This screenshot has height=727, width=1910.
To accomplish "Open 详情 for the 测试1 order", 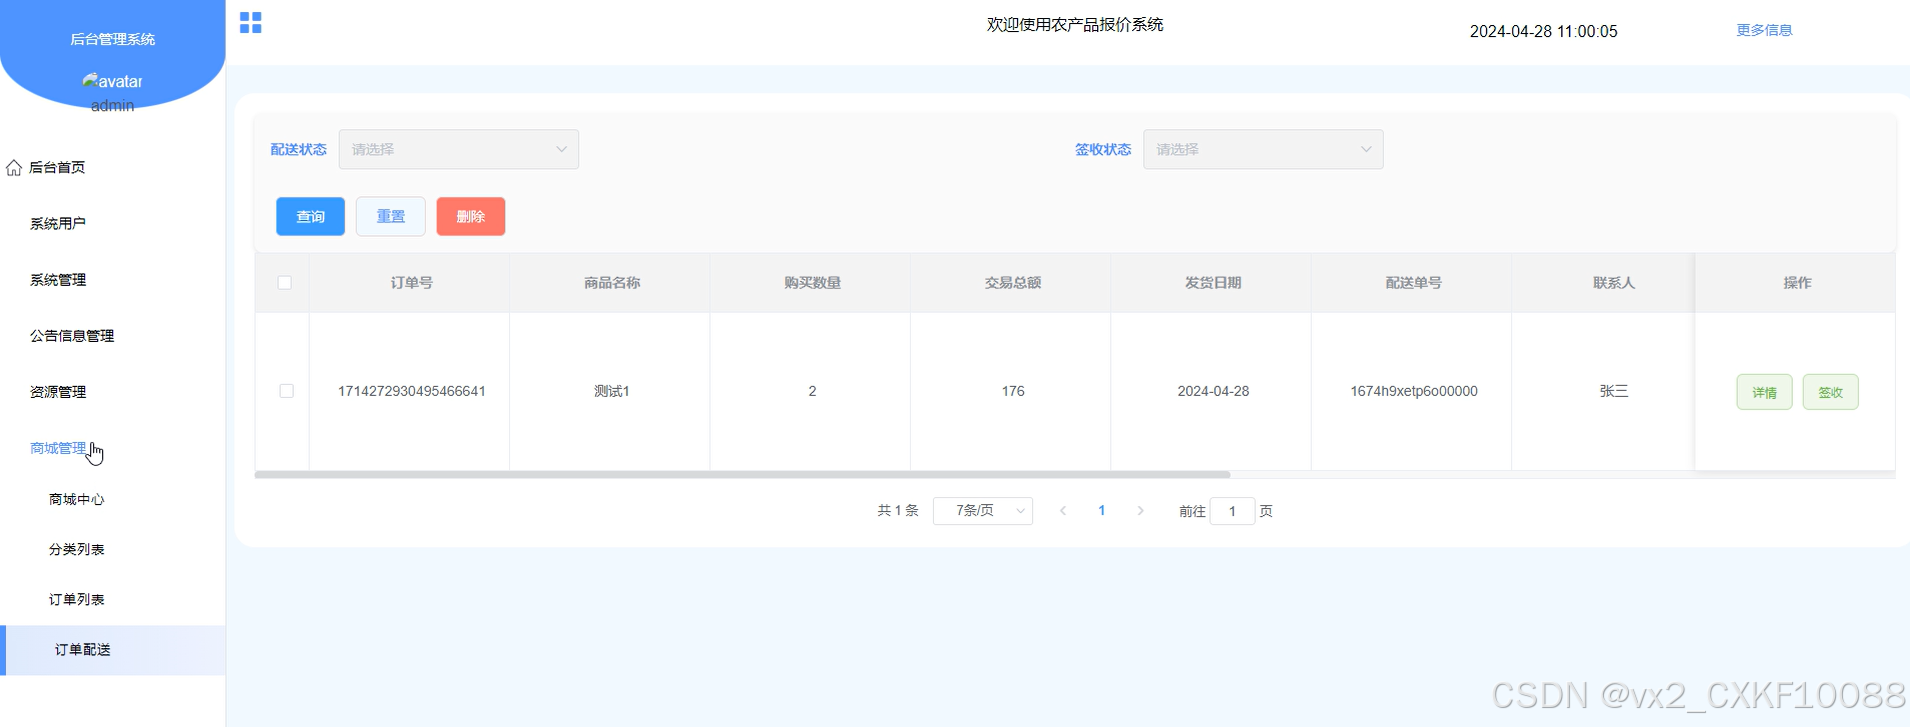I will click(x=1764, y=392).
